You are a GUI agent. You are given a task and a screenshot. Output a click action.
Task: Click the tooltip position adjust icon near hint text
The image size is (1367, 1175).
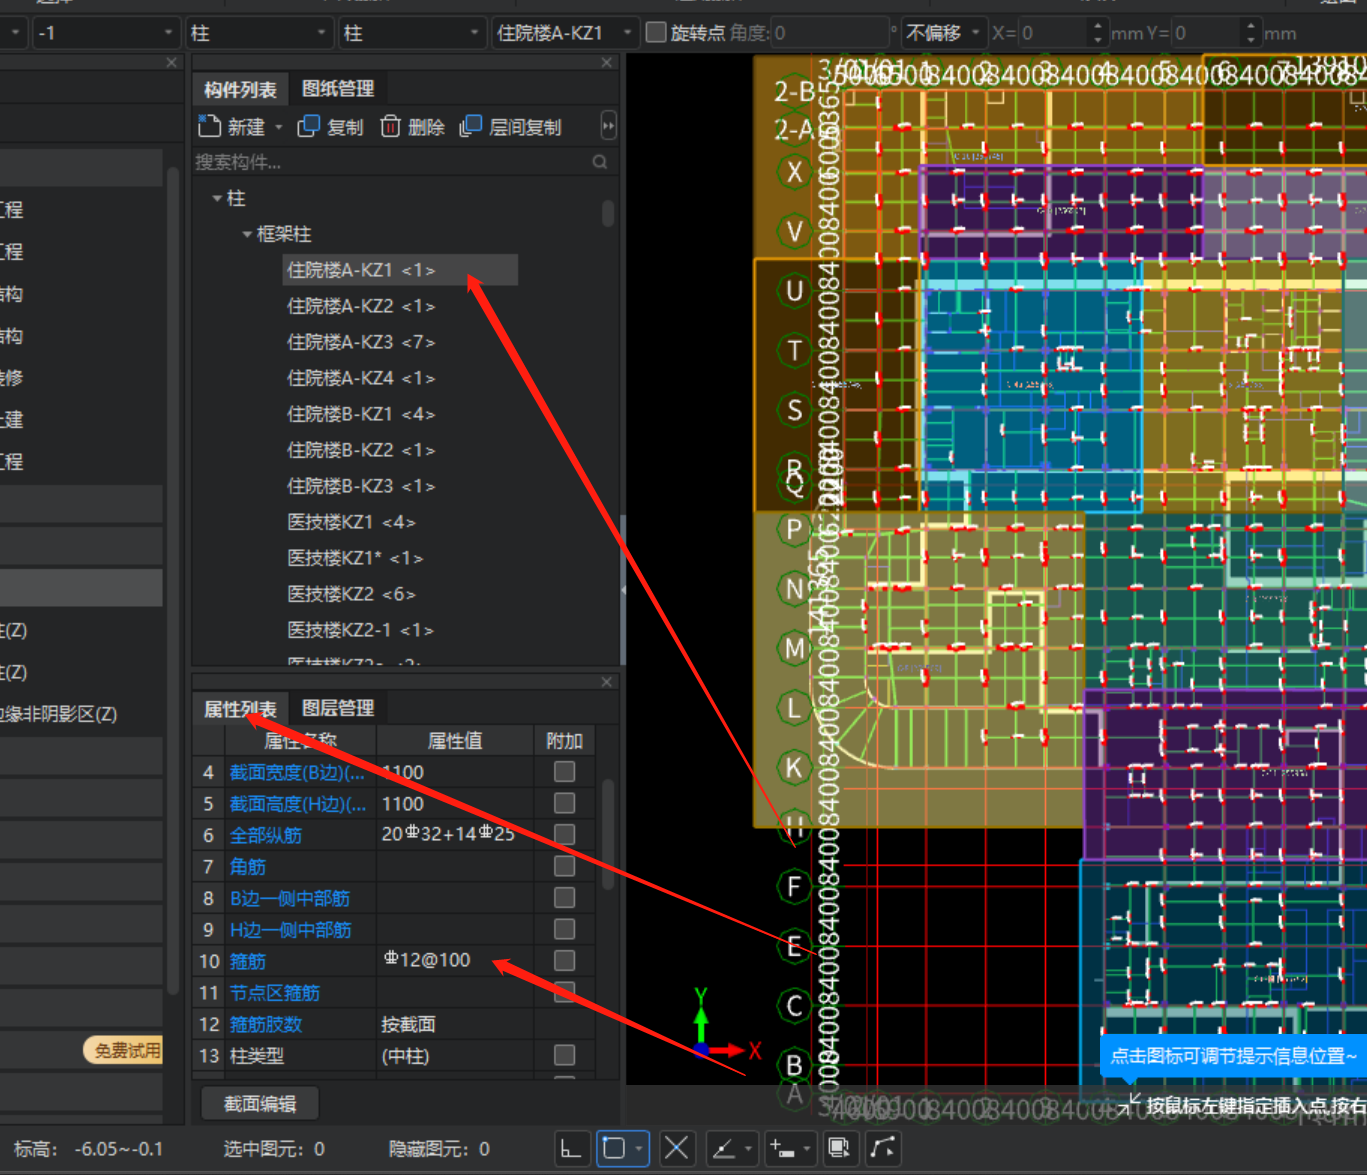click(x=1130, y=1104)
